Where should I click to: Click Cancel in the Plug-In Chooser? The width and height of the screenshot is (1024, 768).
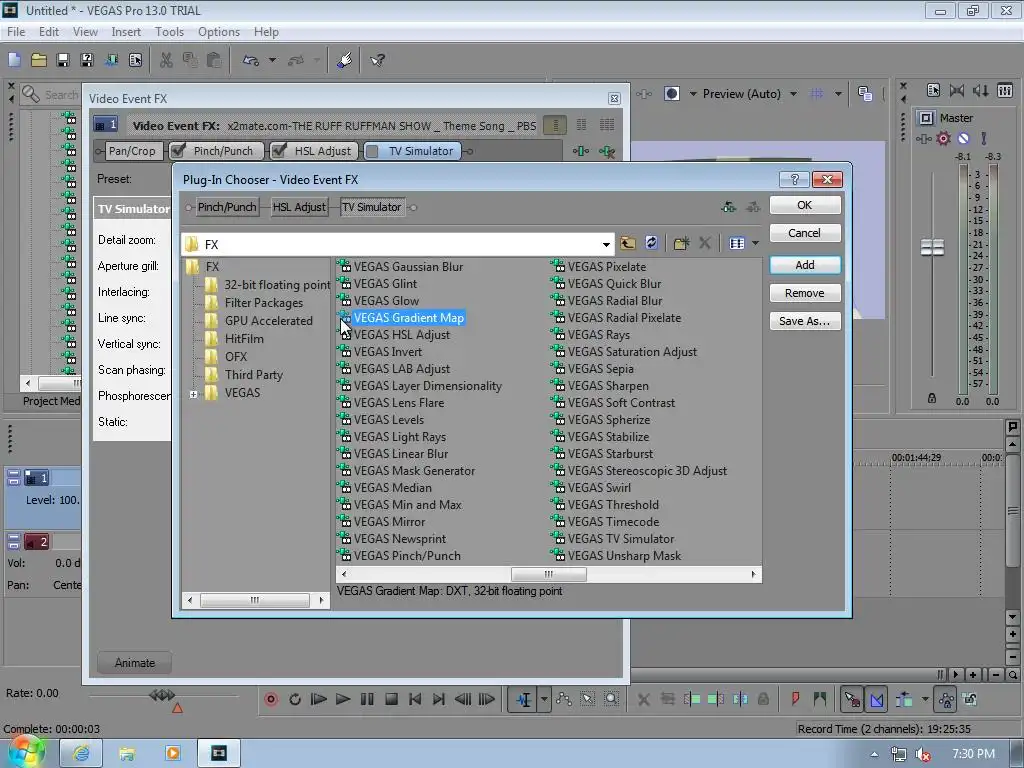coord(805,233)
